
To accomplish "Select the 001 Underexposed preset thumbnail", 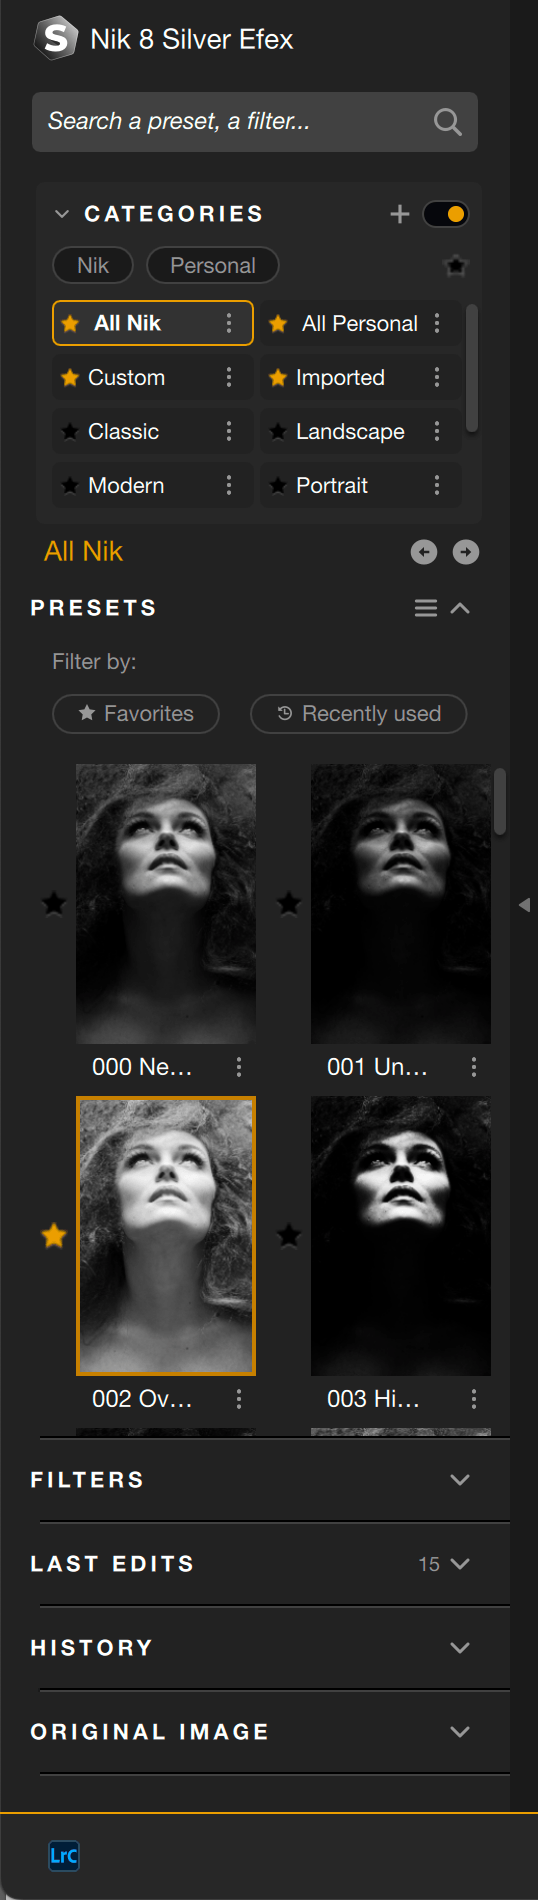I will (401, 904).
